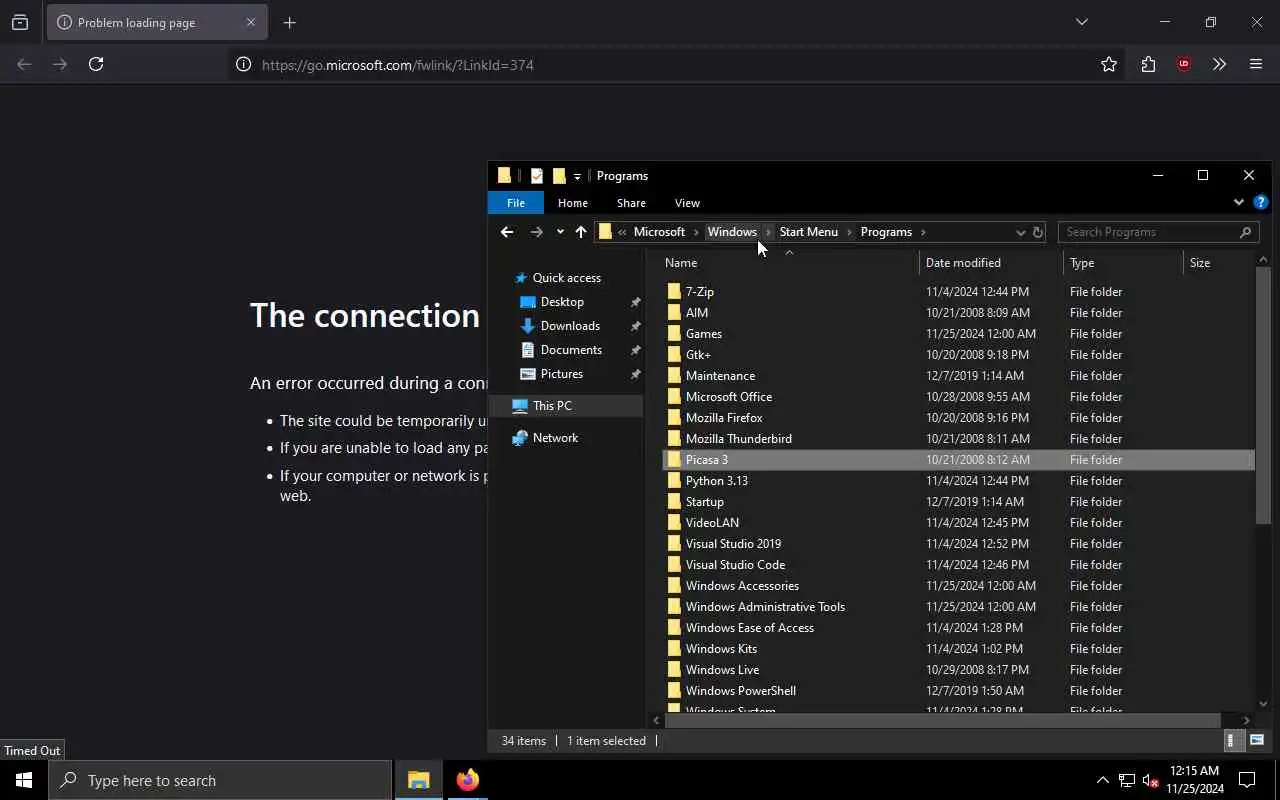
Task: Click the Properties quick access toolbar icon
Action: [537, 176]
